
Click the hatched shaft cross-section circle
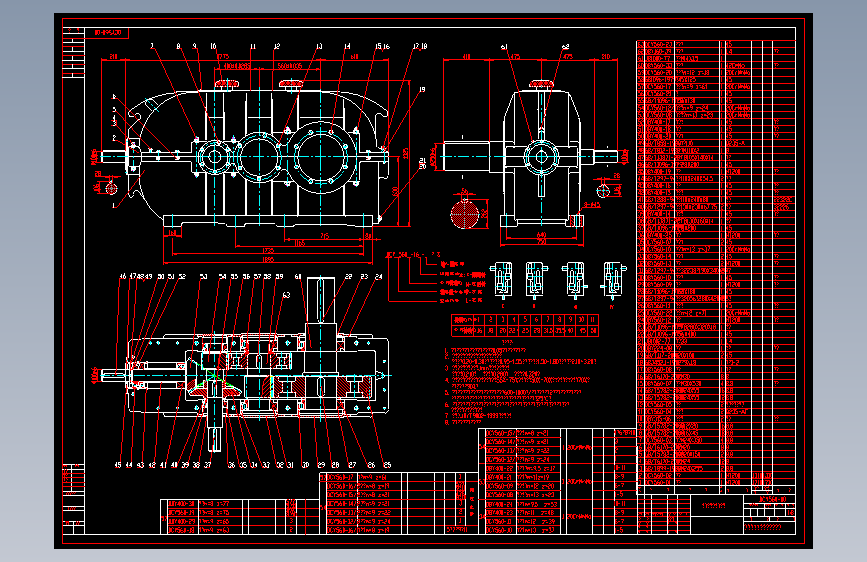(464, 215)
